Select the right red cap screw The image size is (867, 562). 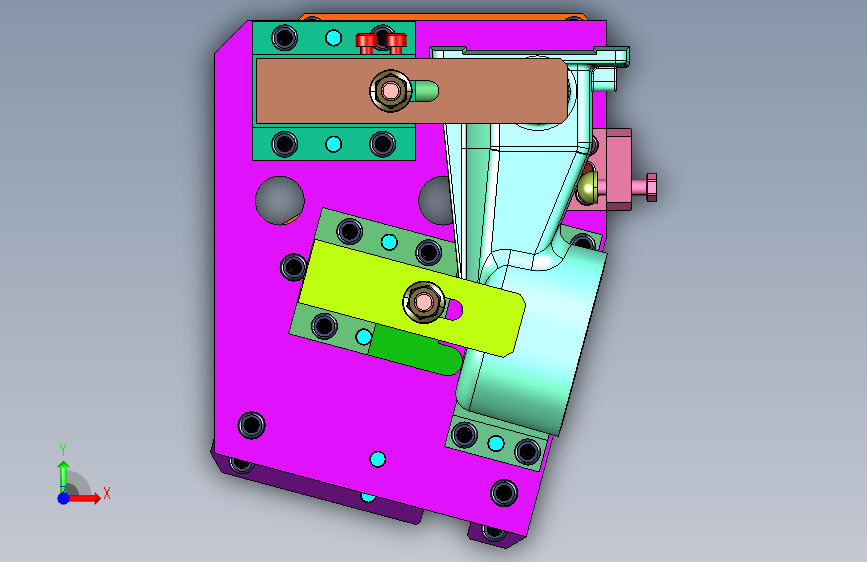click(396, 43)
